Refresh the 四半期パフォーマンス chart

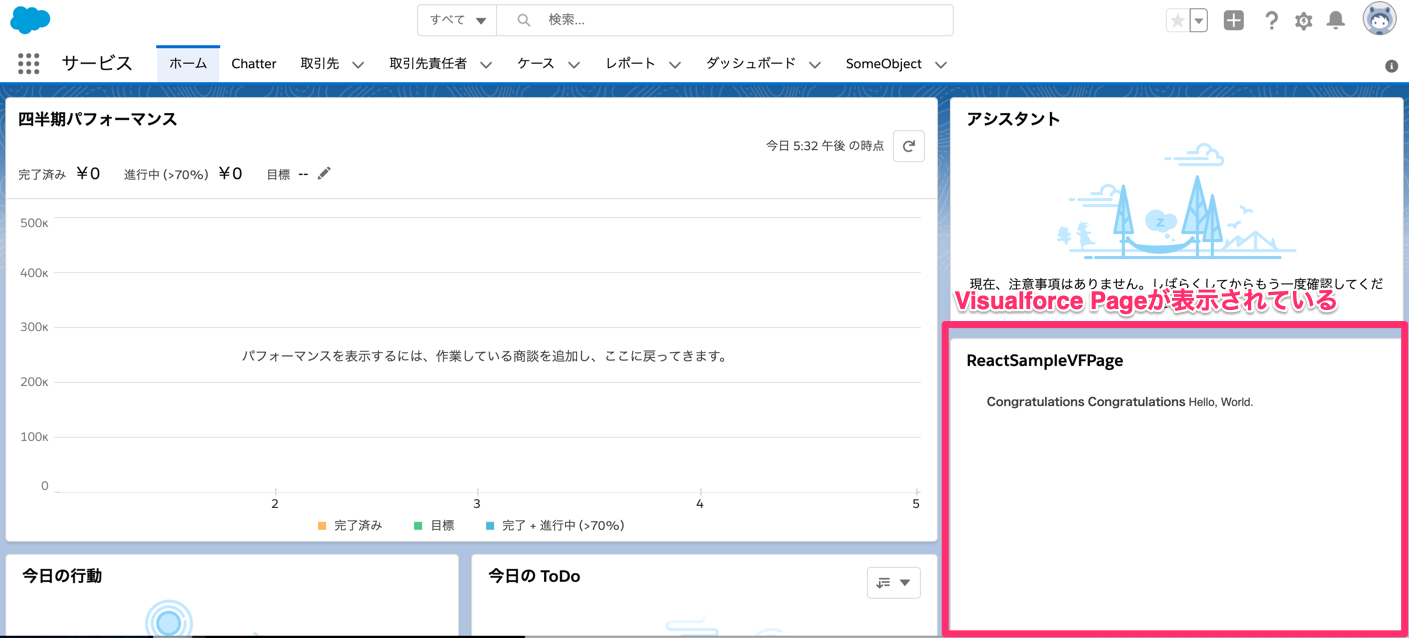908,145
